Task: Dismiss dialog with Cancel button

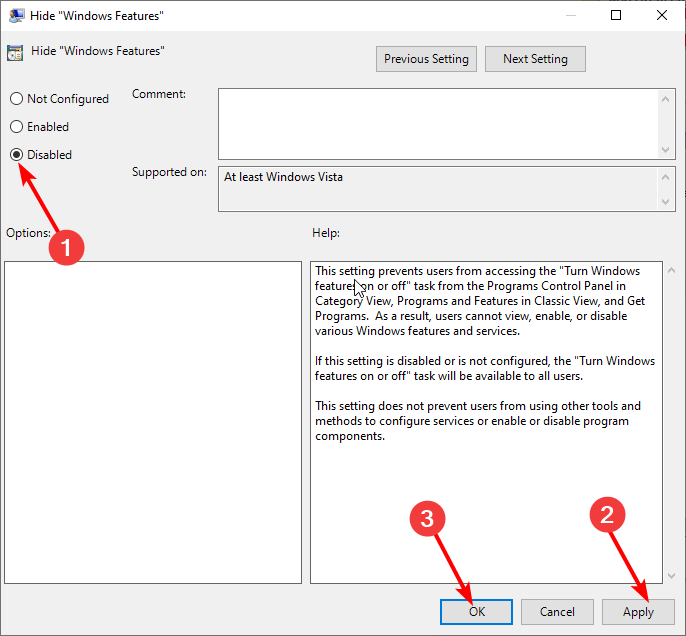Action: [557, 612]
